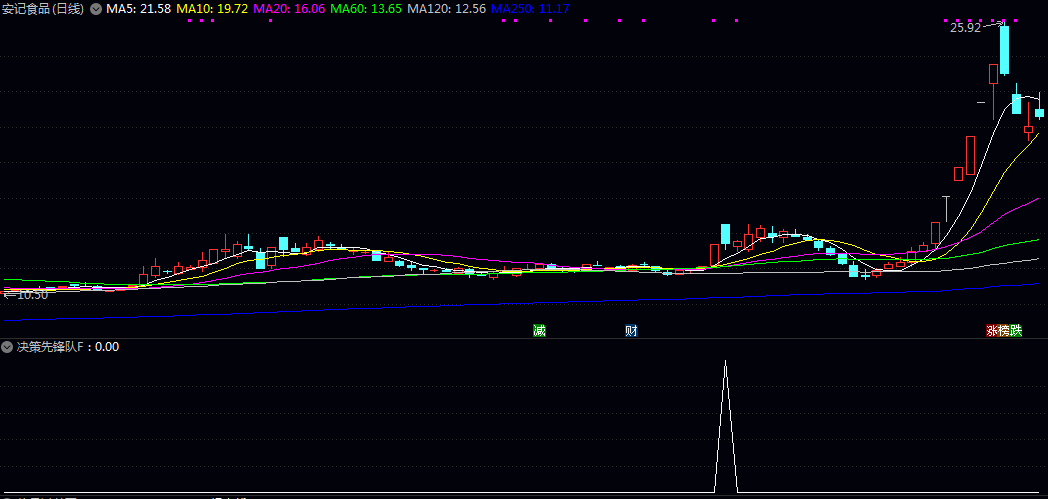This screenshot has height=499, width=1048.
Task: Click the blue 财 event marker
Action: click(x=631, y=331)
